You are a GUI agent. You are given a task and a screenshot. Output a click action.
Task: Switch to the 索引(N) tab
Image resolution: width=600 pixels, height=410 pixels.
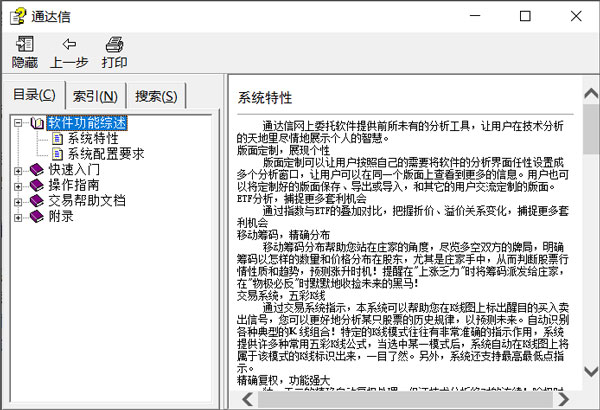click(95, 96)
